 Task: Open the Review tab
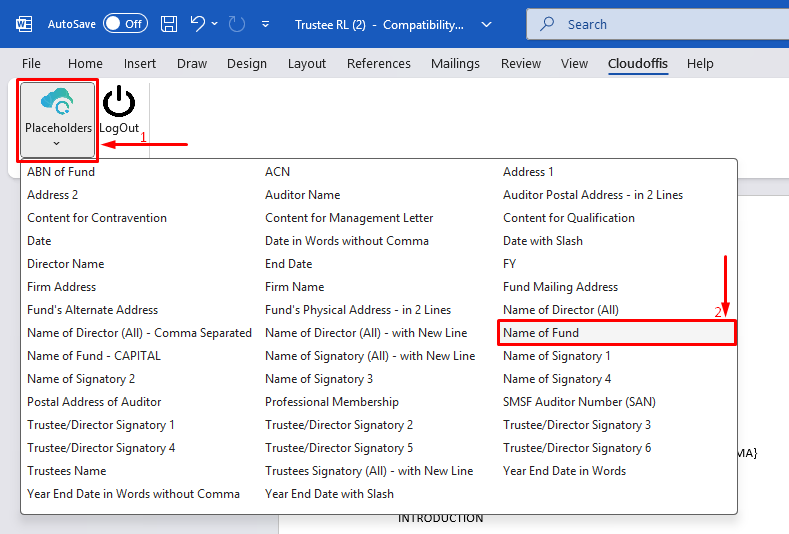click(x=520, y=63)
